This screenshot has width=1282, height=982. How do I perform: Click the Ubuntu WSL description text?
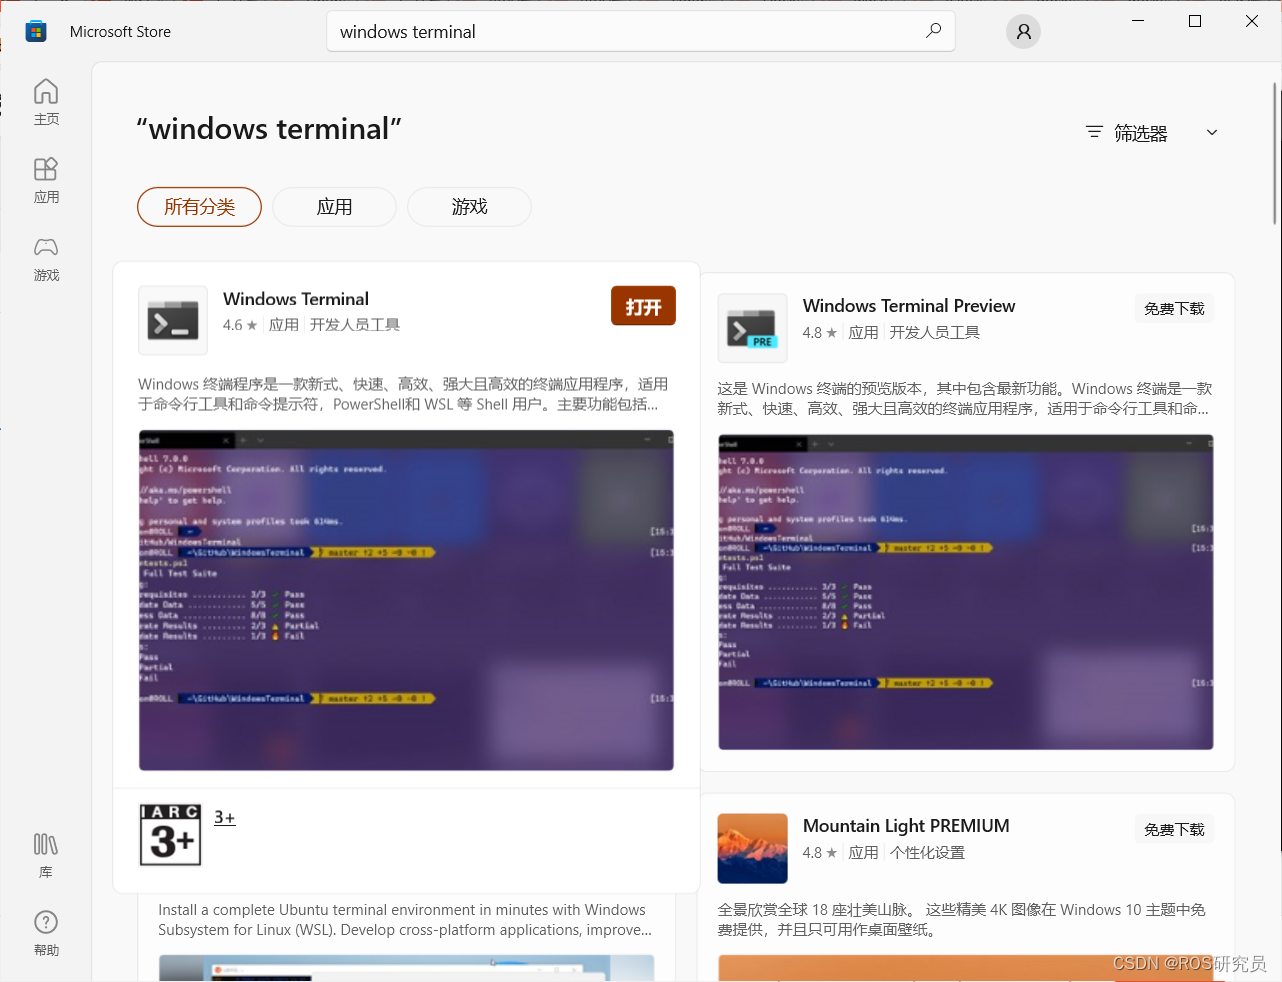[x=405, y=920]
